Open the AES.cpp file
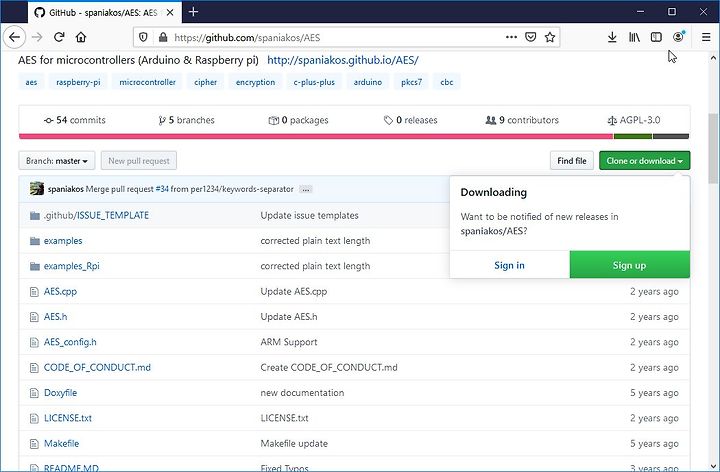This screenshot has width=720, height=472. [60, 292]
